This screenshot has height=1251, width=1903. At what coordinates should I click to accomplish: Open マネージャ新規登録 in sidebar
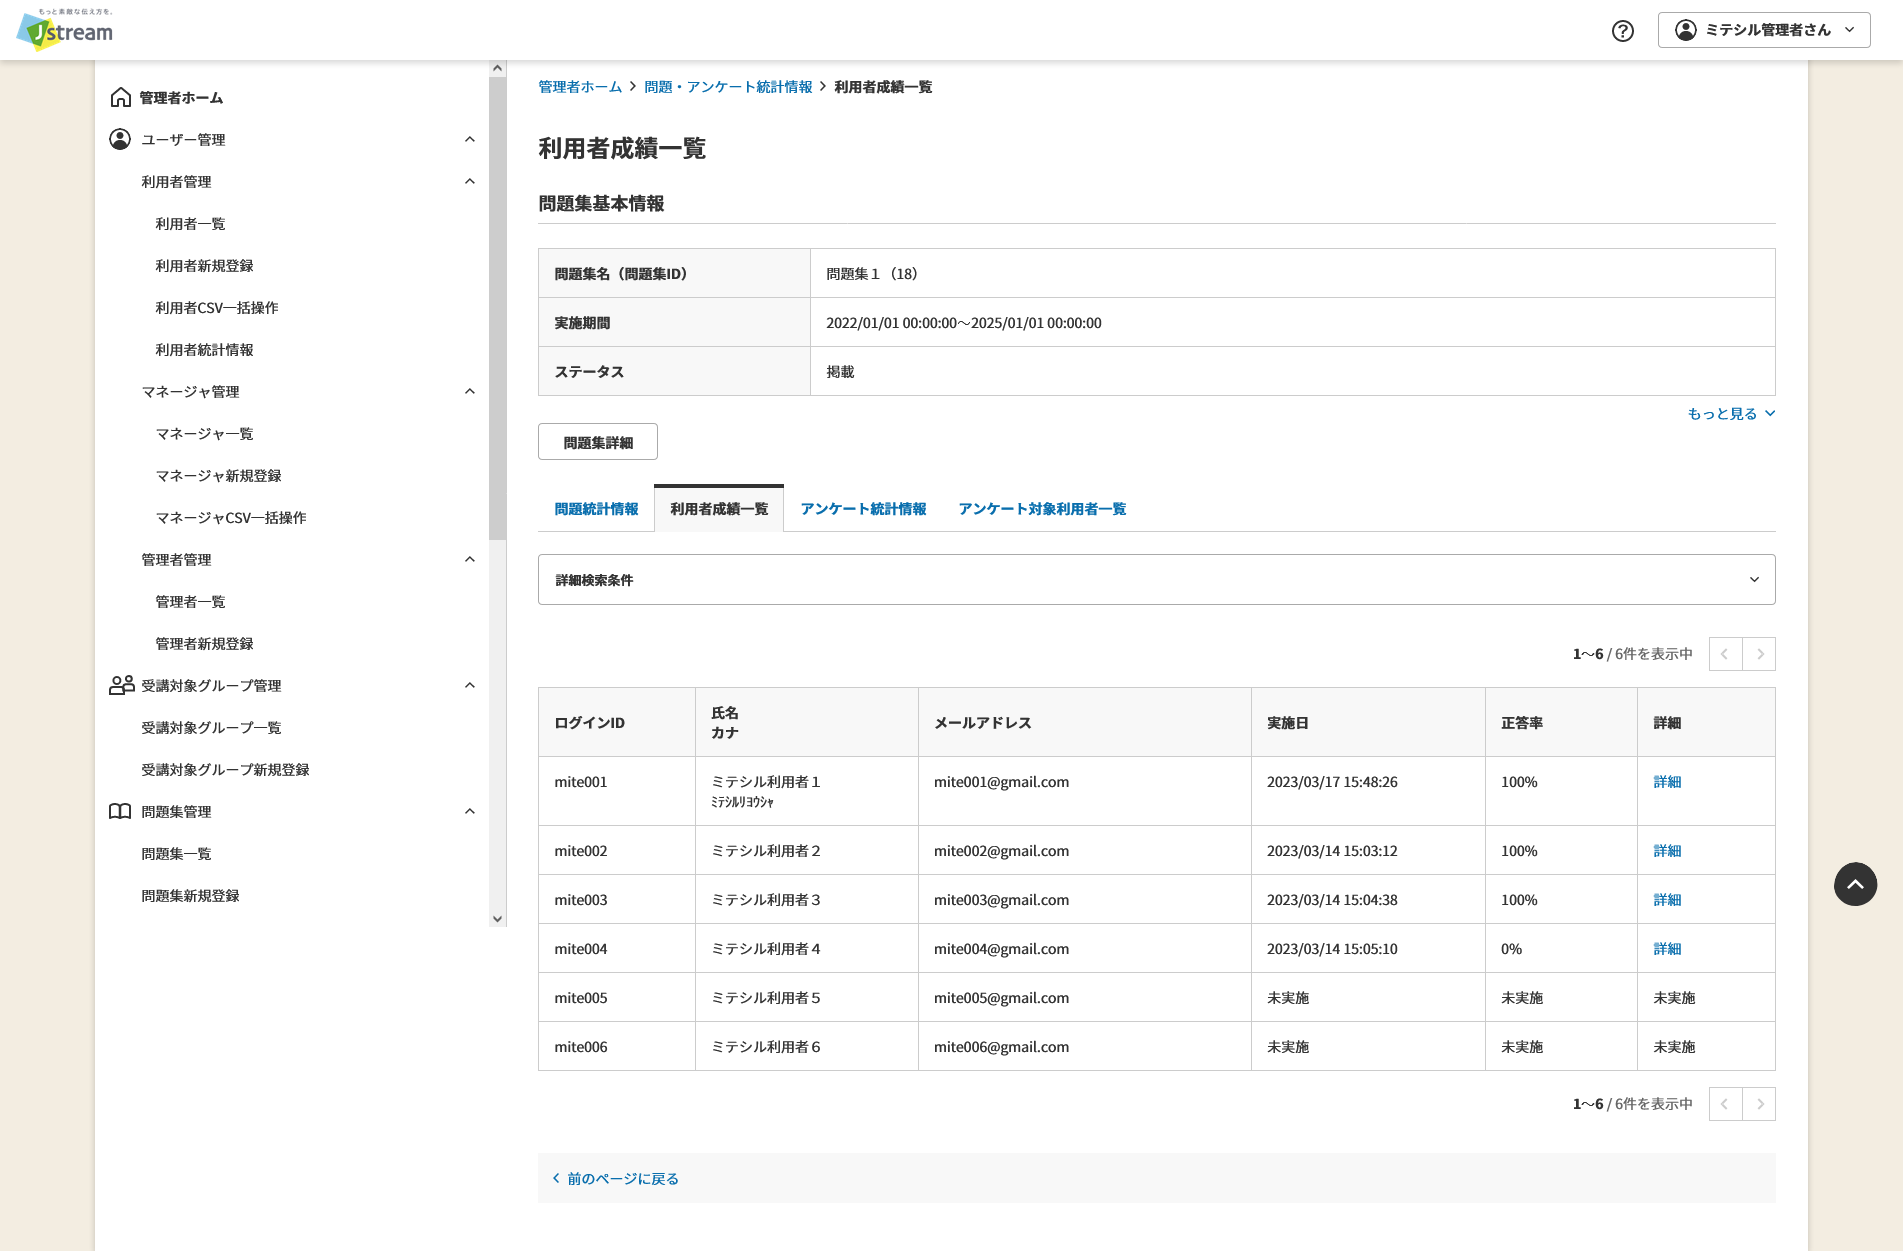[x=218, y=476]
